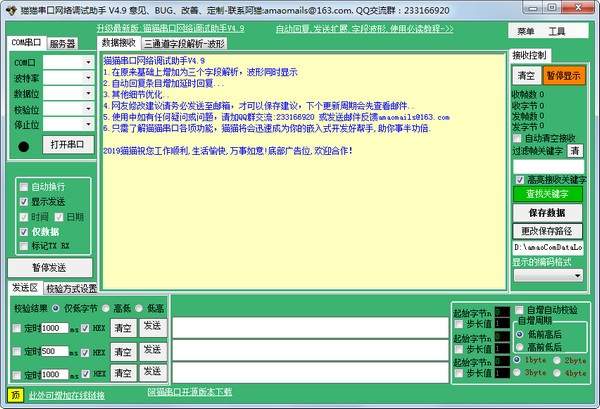Image resolution: width=600 pixels, height=409 pixels.
Task: Click the app icon in the title bar
Action: click(11, 8)
